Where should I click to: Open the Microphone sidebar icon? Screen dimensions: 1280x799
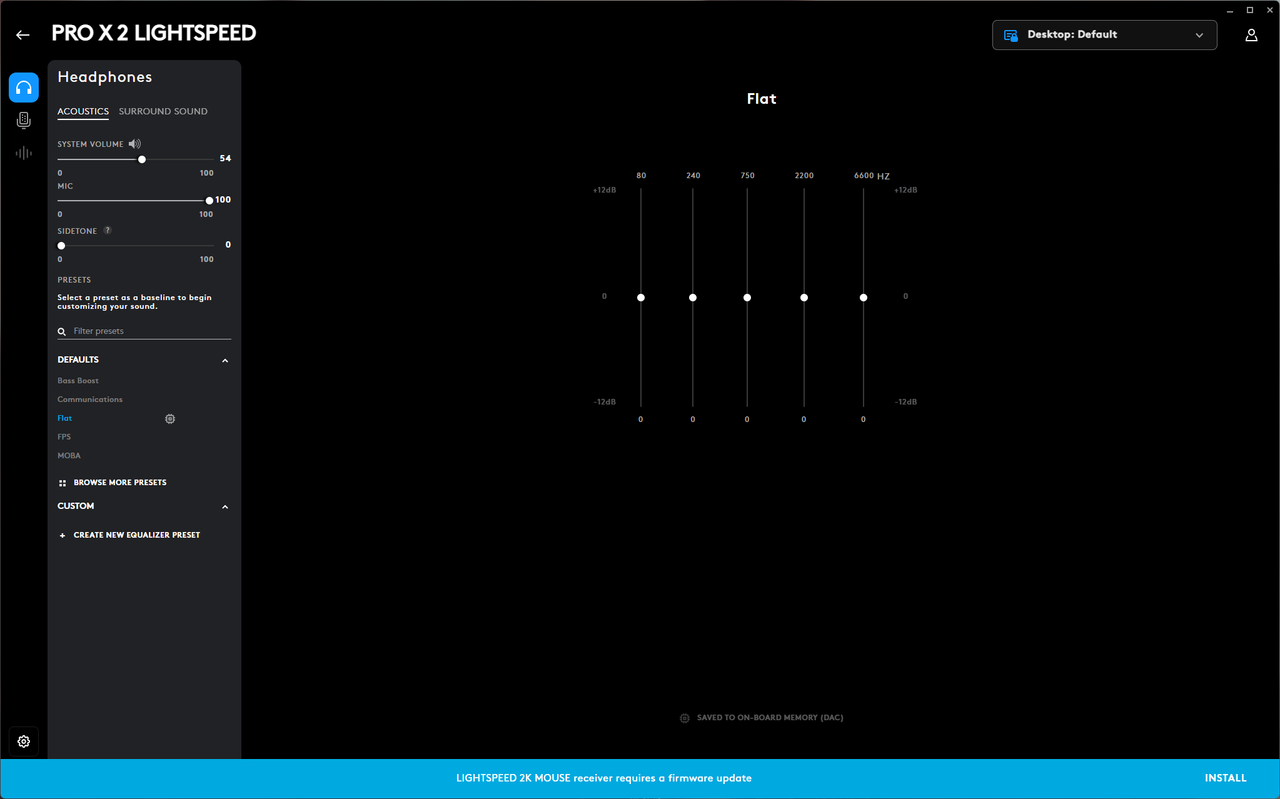(x=24, y=121)
